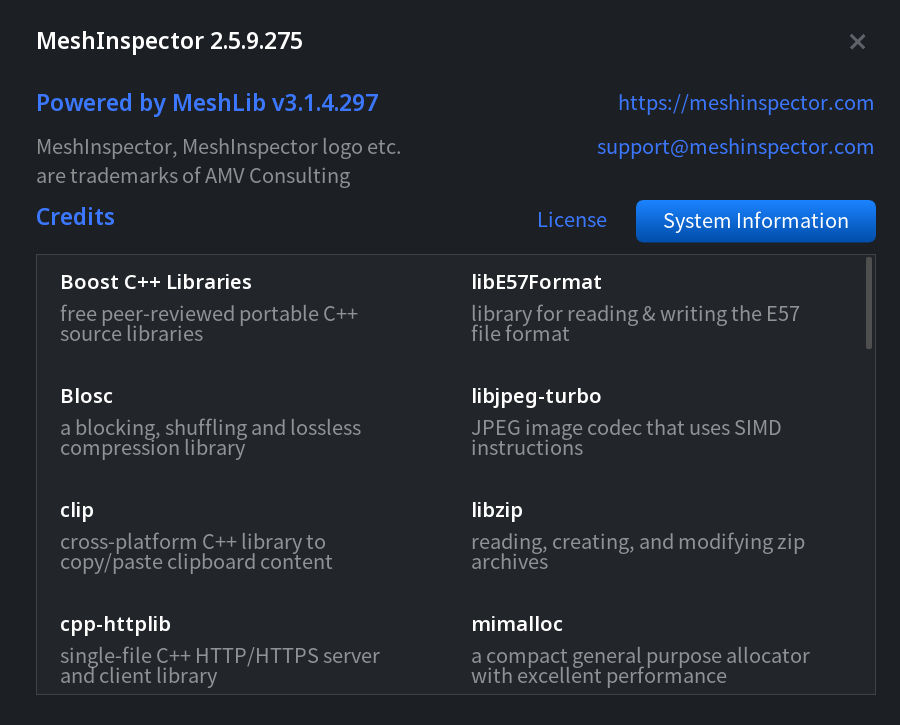The image size is (900, 725).
Task: Click the AMV Consulting trademark notice
Action: pos(218,161)
